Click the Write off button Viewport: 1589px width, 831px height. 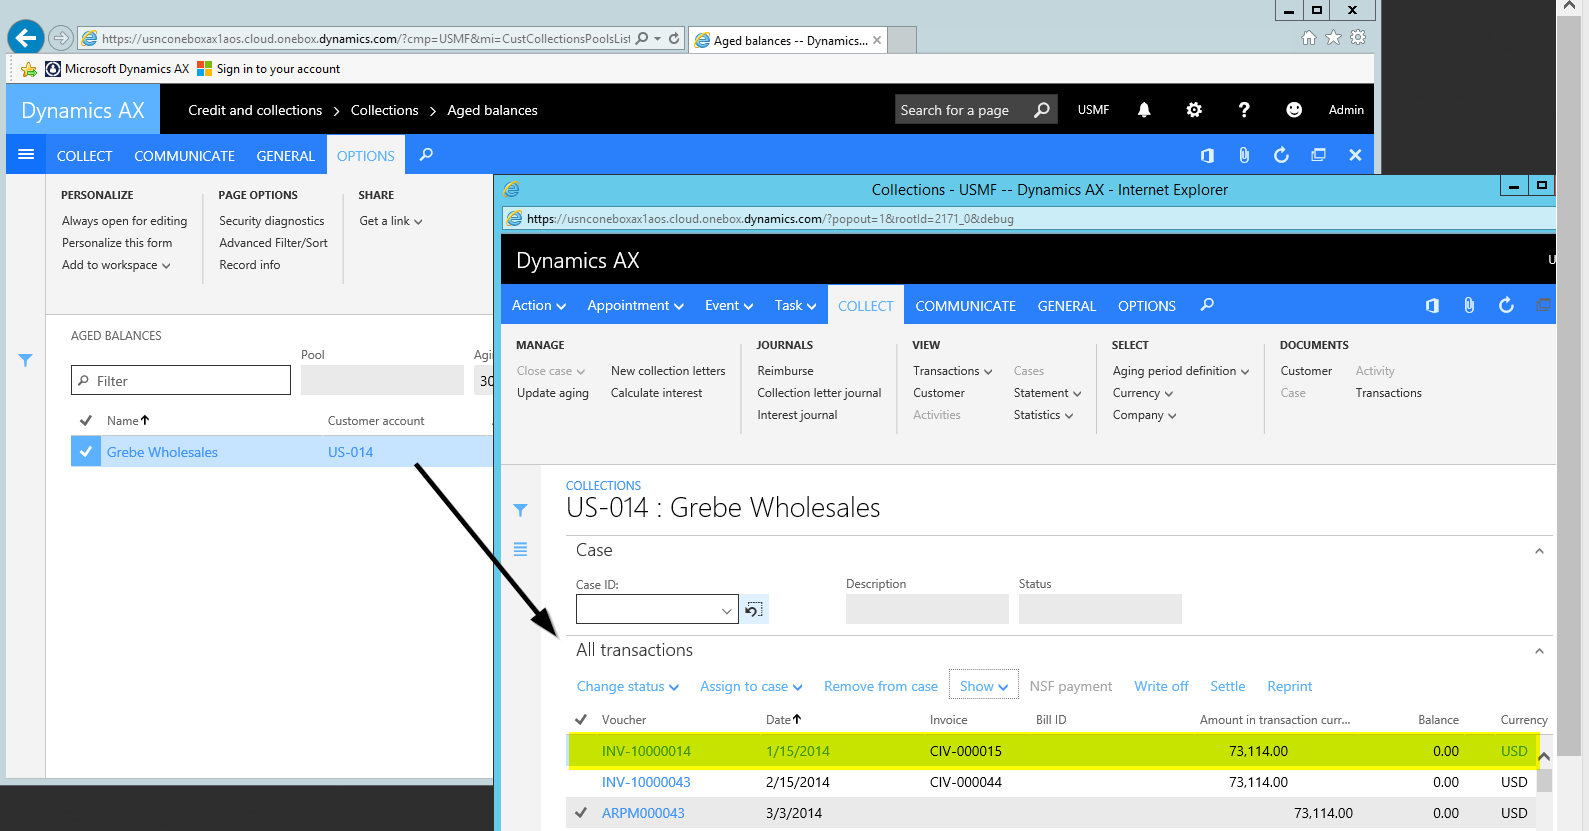(x=1161, y=687)
